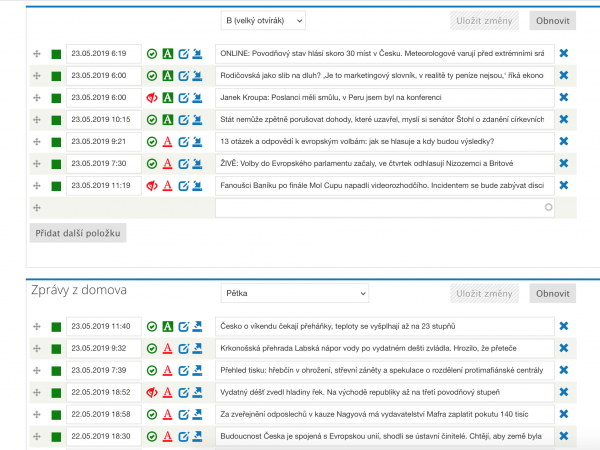
Task: Toggle published check on 13 otázek row
Action: [152, 142]
